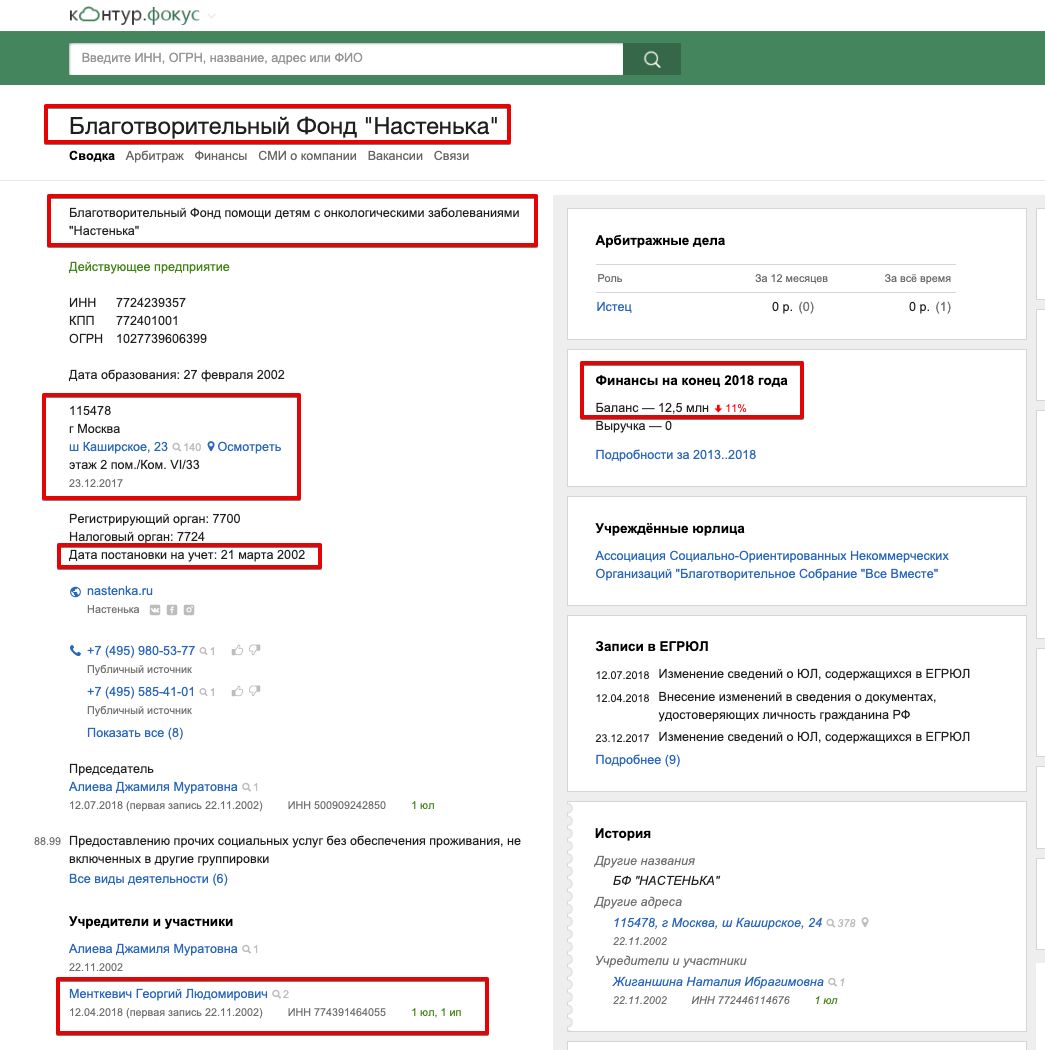The image size is (1045, 1050).
Task: Focus the ИНН, ОГРН search input field
Action: coord(345,59)
